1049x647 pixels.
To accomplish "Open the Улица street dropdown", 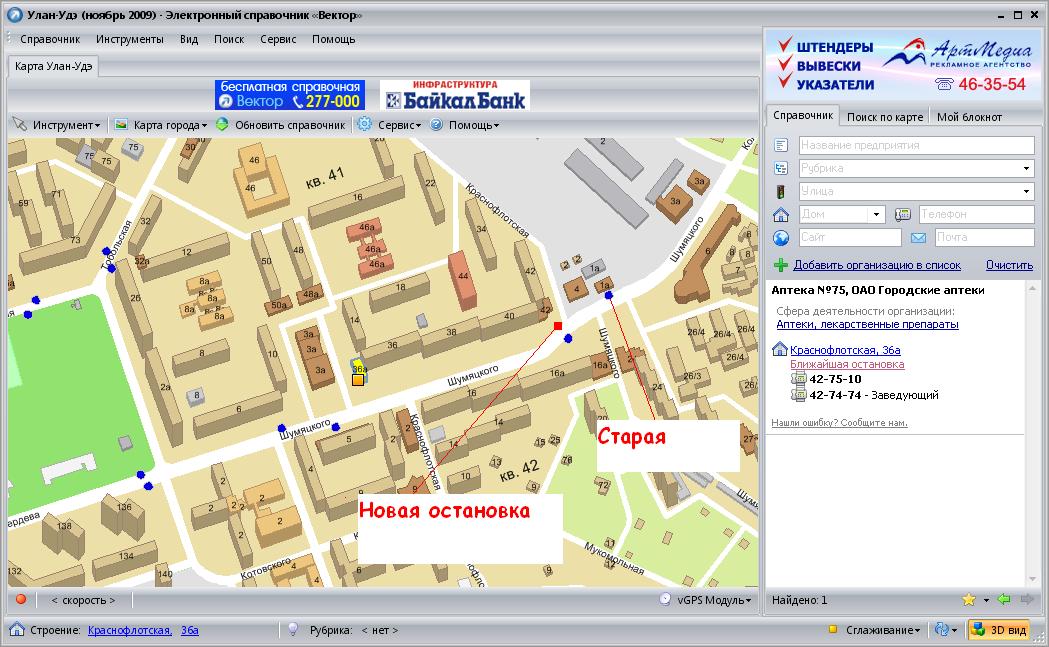I will tap(1026, 191).
